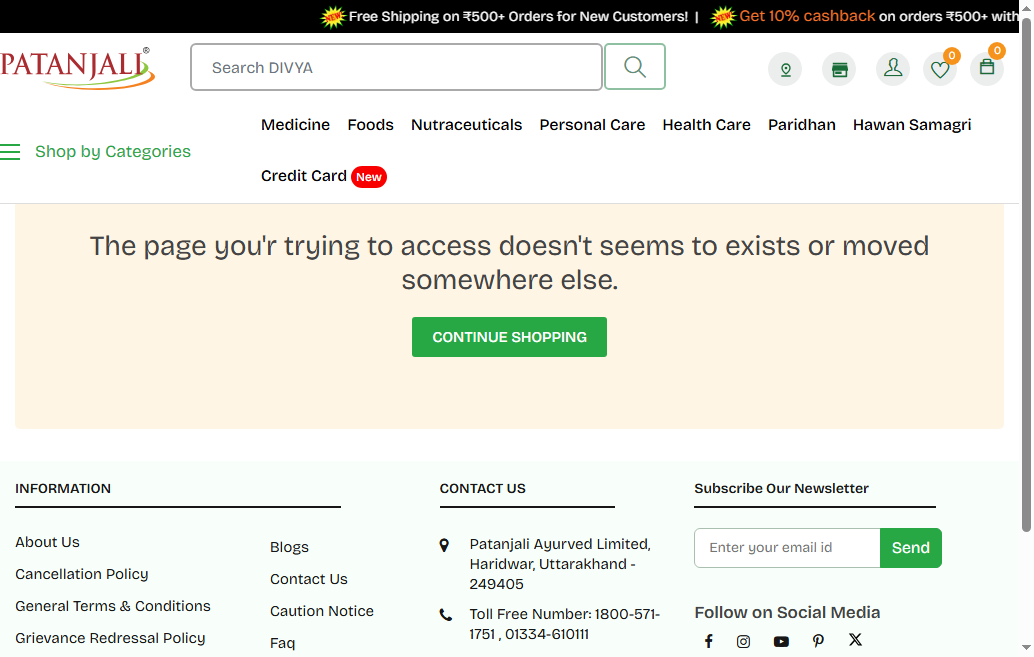Image resolution: width=1034 pixels, height=657 pixels.
Task: Open the About Us link
Action: point(47,542)
